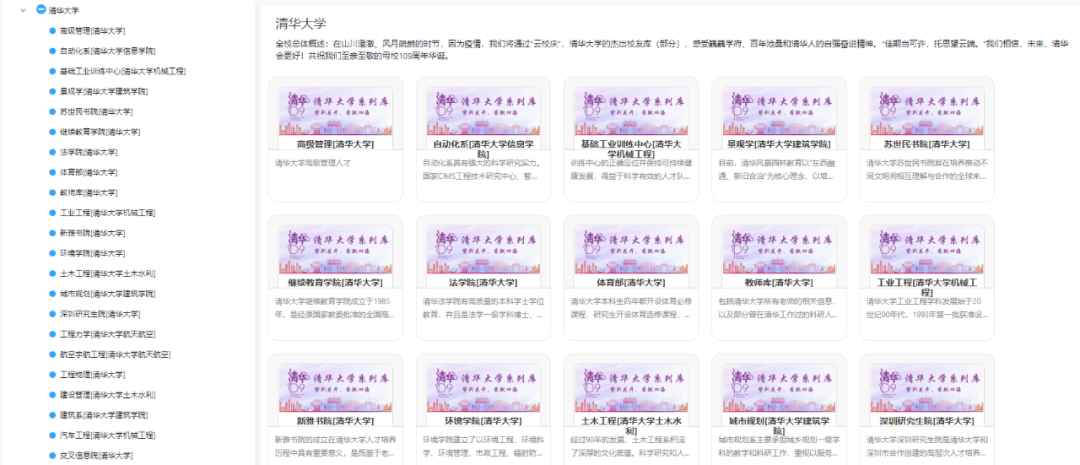Image resolution: width=1080 pixels, height=465 pixels.
Task: Open the 自动化系[清华大学信息学院] card banner image
Action: pyautogui.click(x=483, y=112)
